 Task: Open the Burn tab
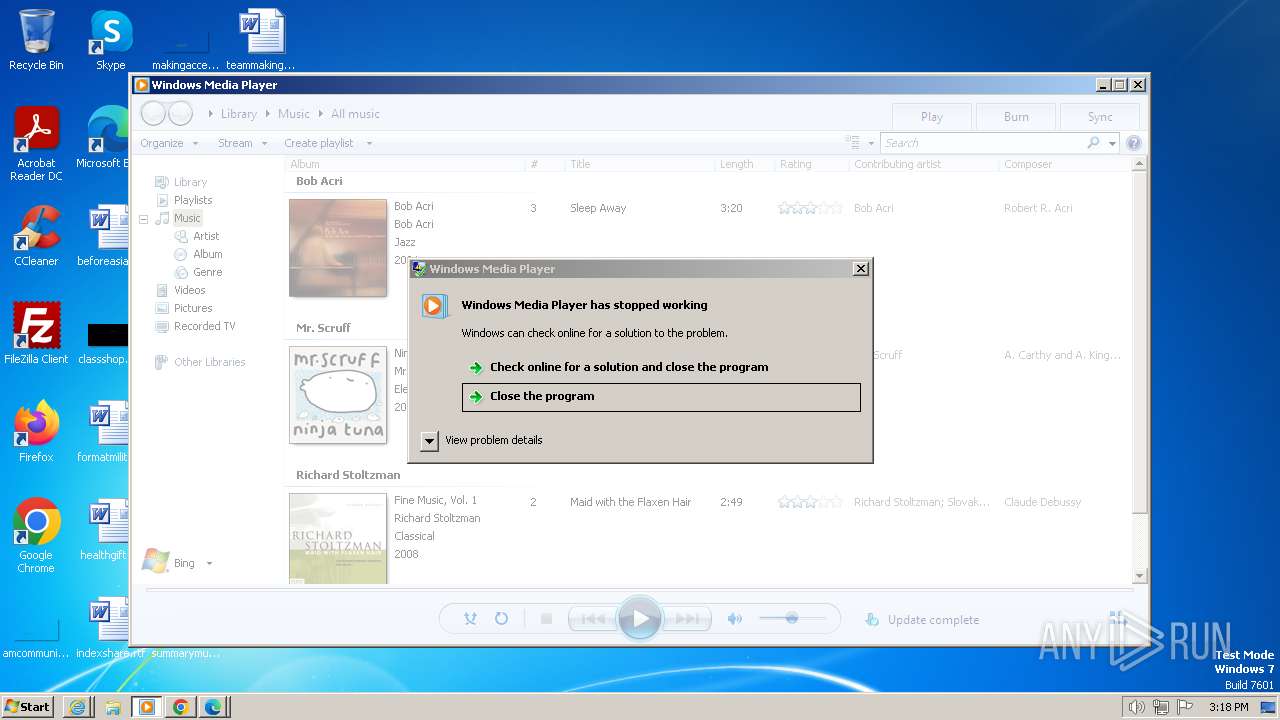(1016, 116)
